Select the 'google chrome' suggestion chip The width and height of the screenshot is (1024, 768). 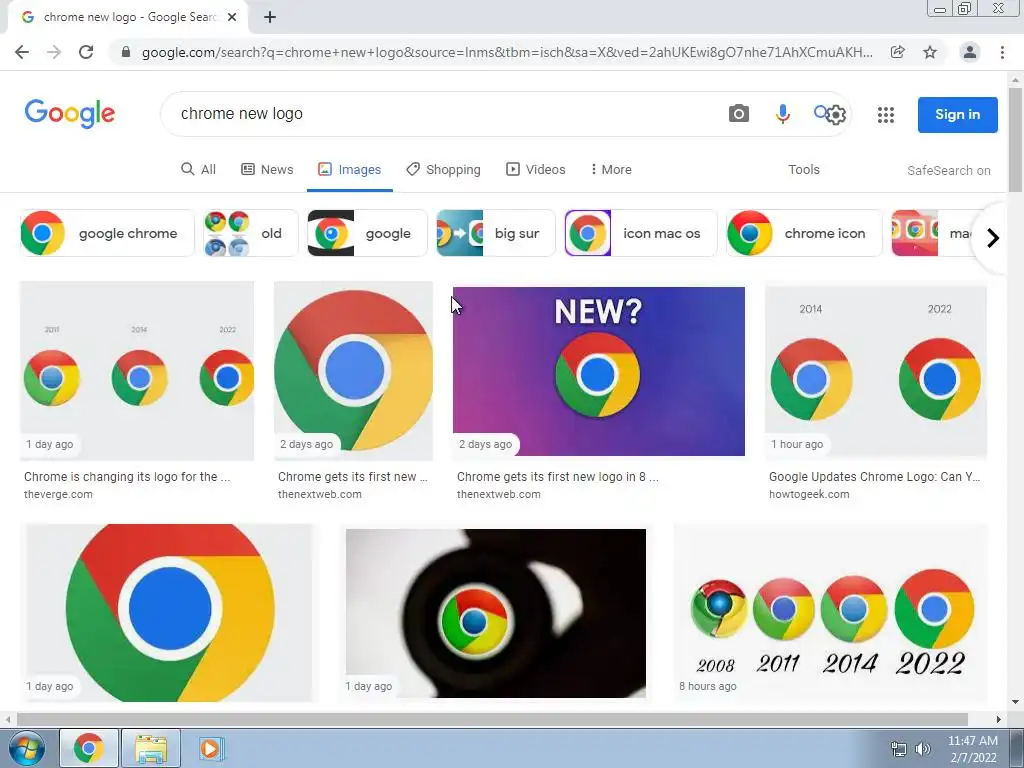tap(107, 233)
